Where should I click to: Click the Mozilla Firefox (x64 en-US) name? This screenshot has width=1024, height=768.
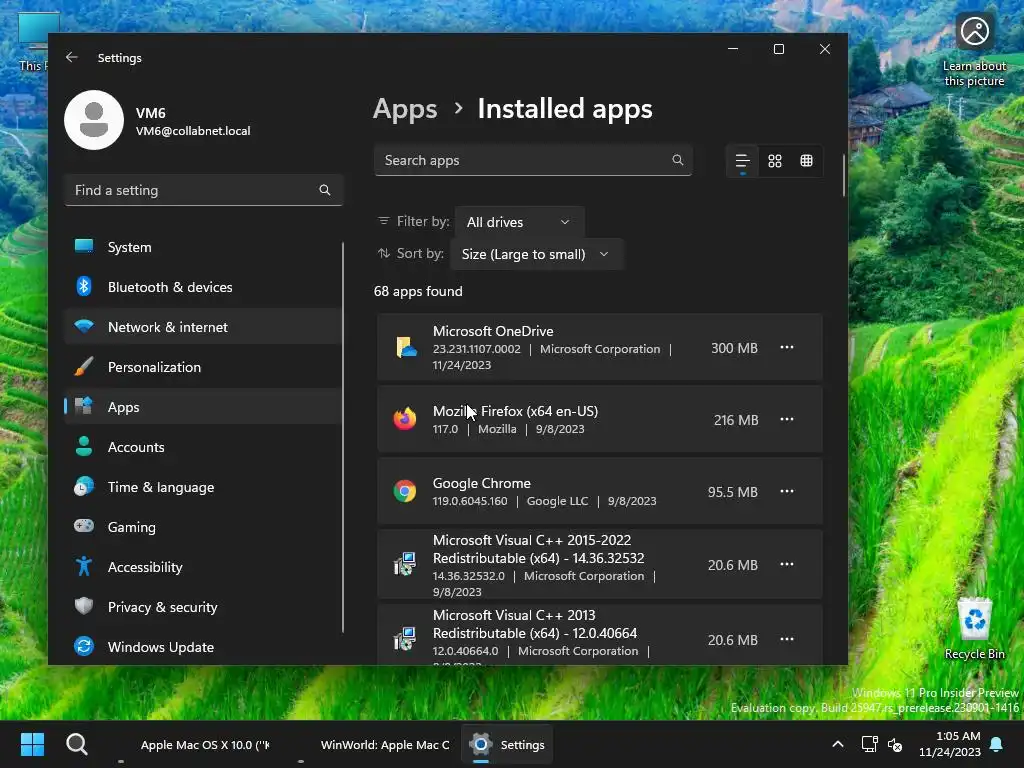(x=515, y=411)
